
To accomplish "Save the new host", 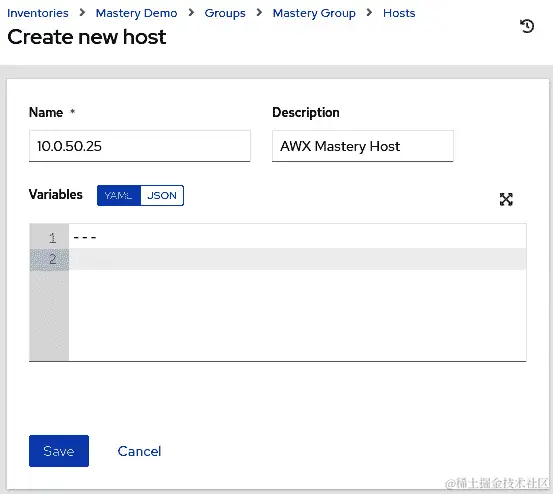I will [59, 451].
